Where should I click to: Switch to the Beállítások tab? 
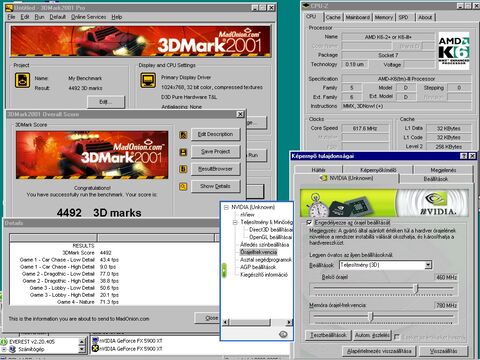pyautogui.click(x=436, y=179)
